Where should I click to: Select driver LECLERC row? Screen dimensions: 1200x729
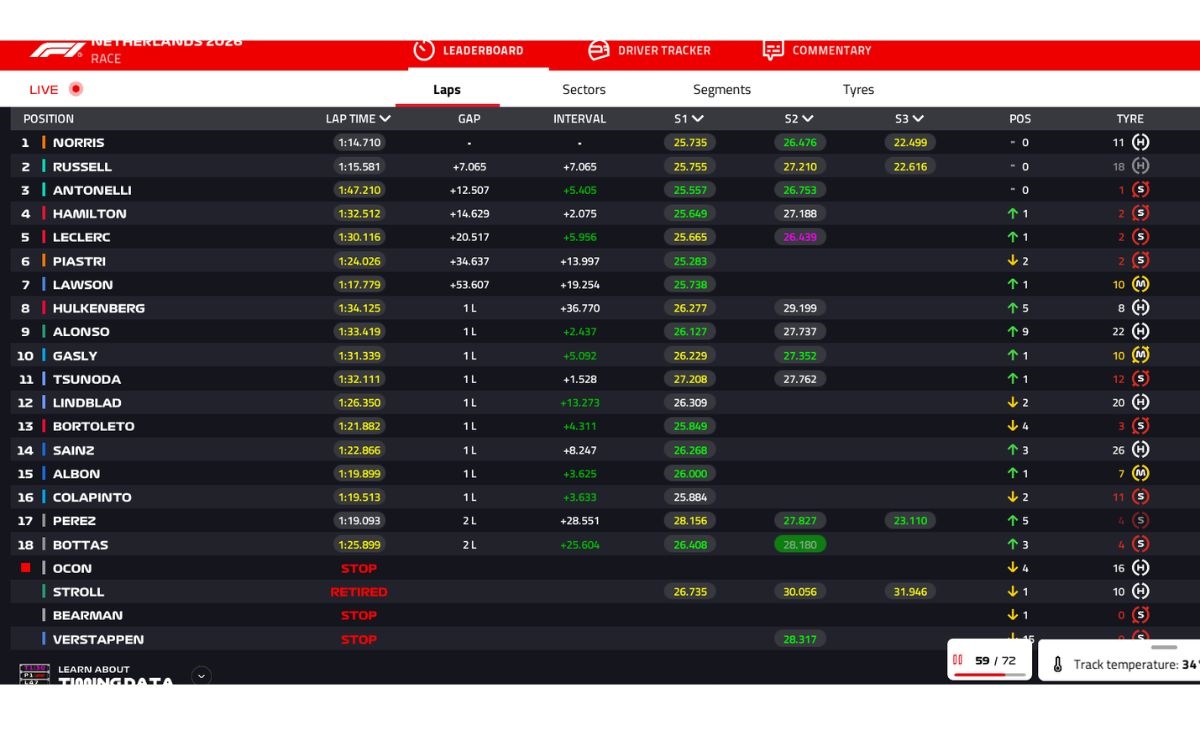tap(605, 237)
